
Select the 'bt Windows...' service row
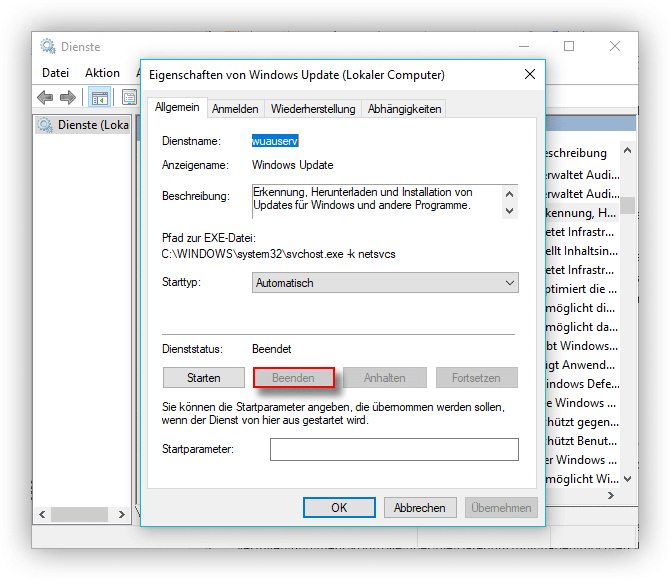pos(582,346)
